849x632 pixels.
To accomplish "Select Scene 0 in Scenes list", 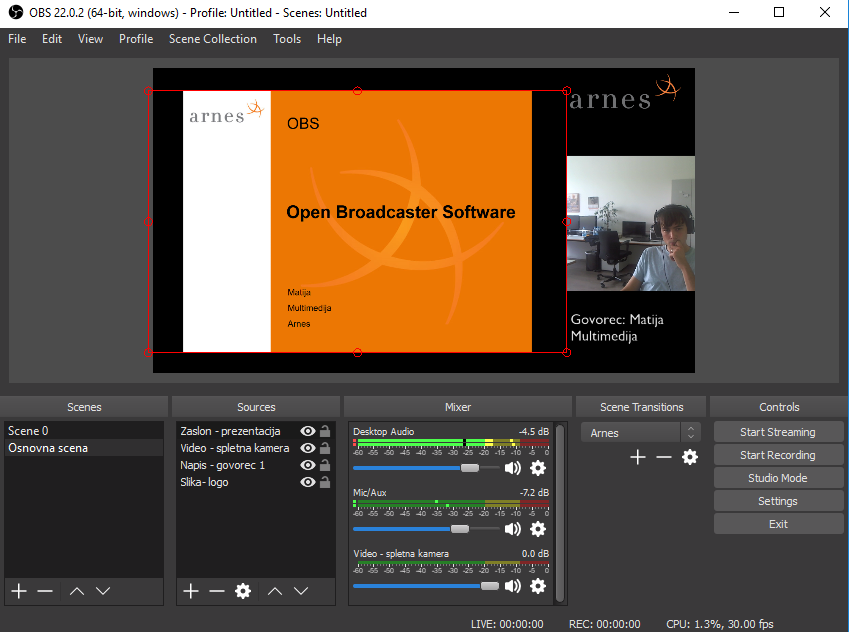I will pyautogui.click(x=84, y=431).
